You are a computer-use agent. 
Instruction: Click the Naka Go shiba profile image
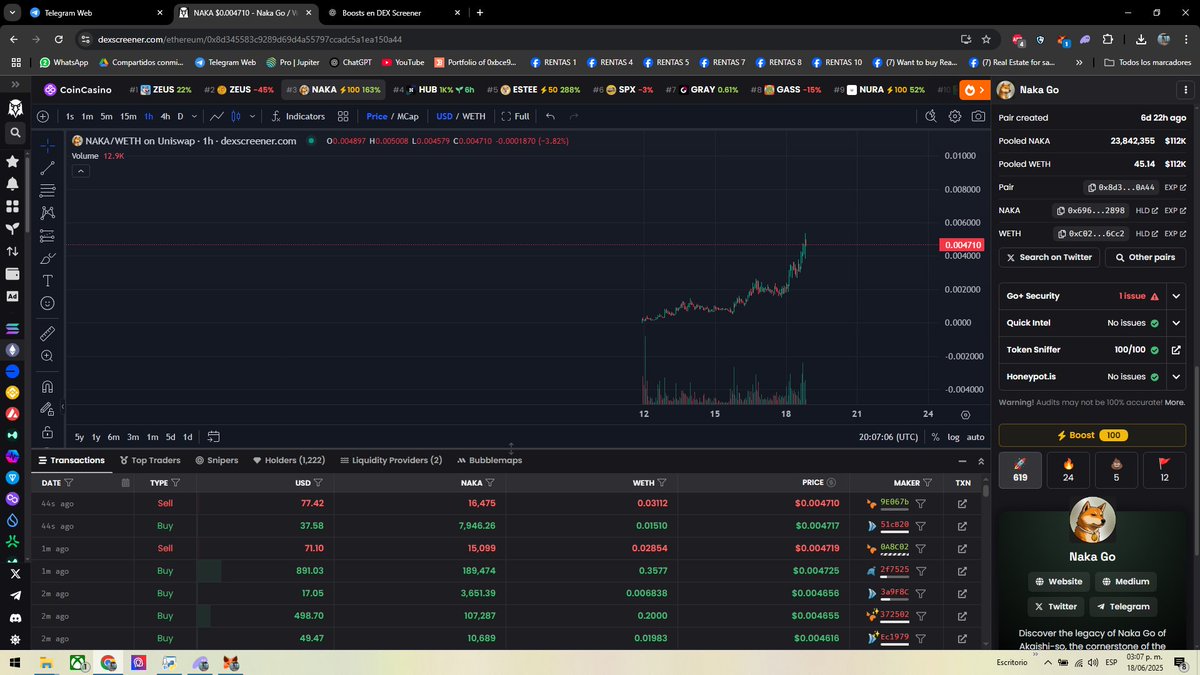point(1092,519)
